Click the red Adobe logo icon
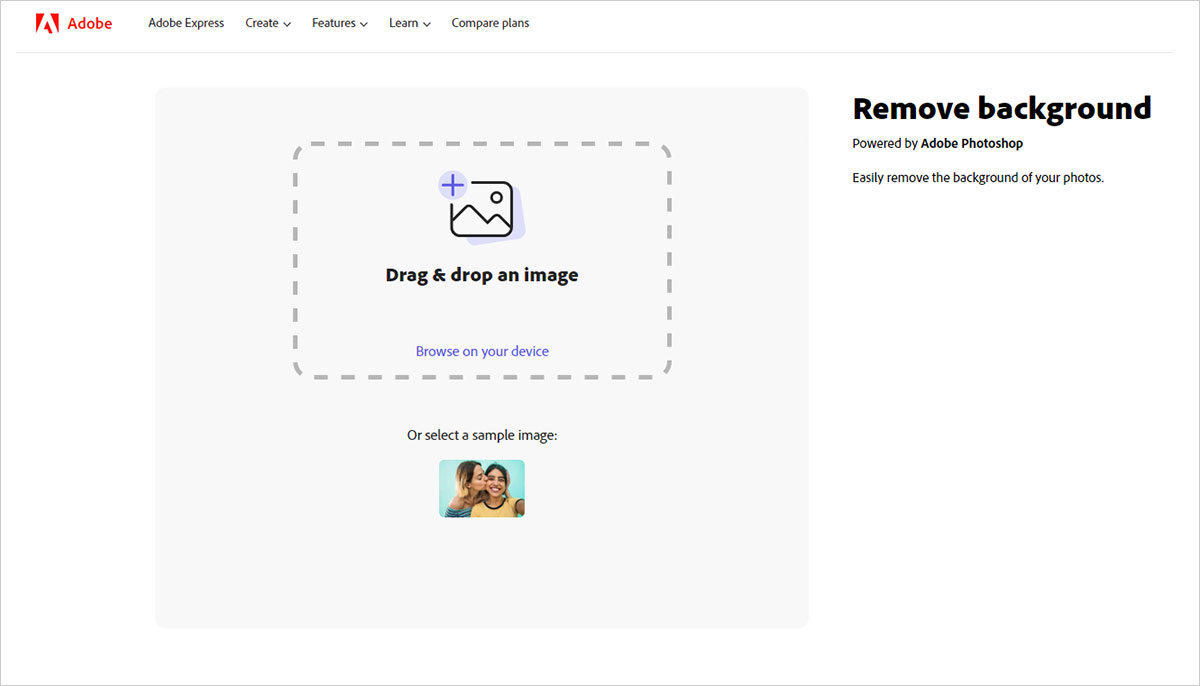The image size is (1200, 686). [x=47, y=23]
